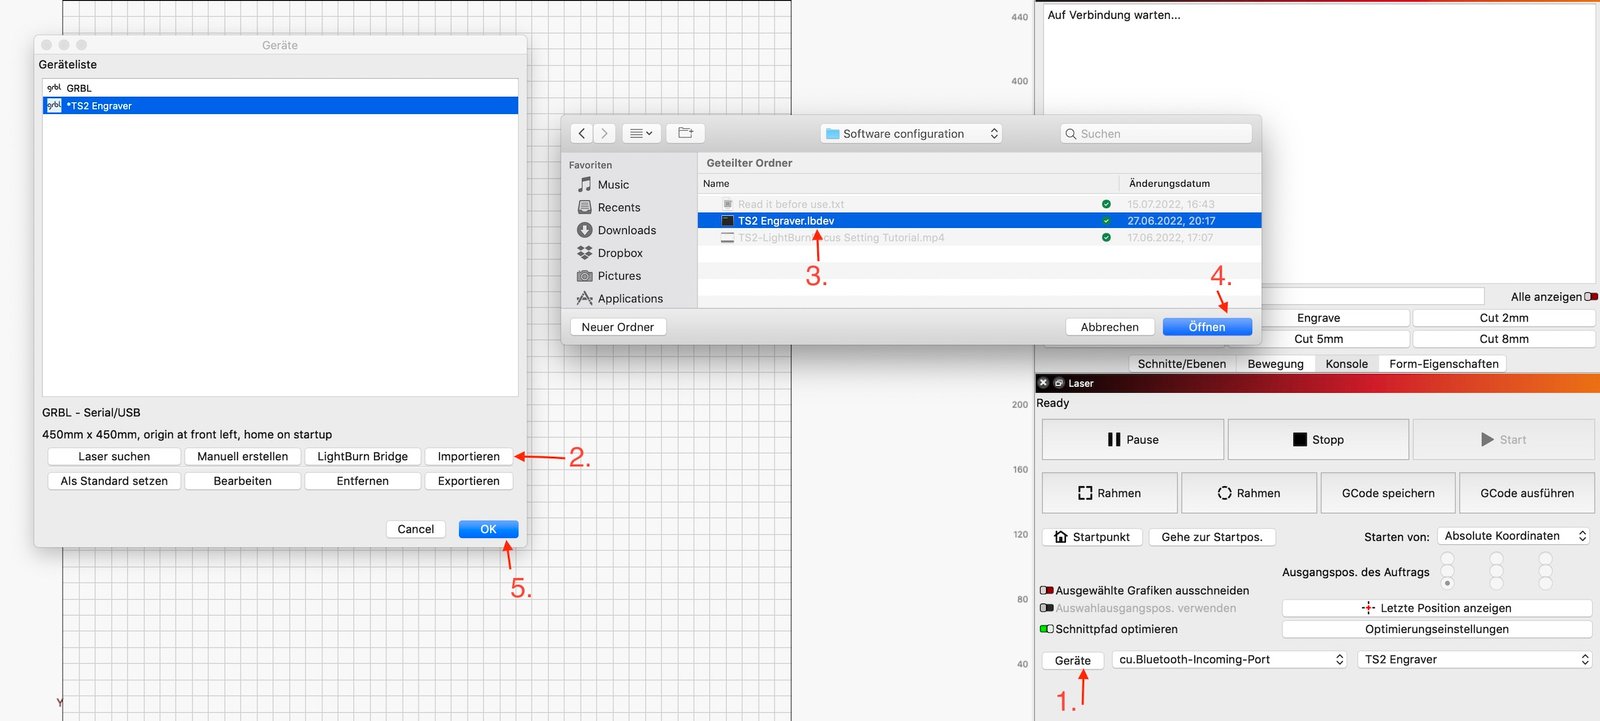Click the new folder icon in file dialog toolbar
The image size is (1600, 721).
pyautogui.click(x=685, y=133)
